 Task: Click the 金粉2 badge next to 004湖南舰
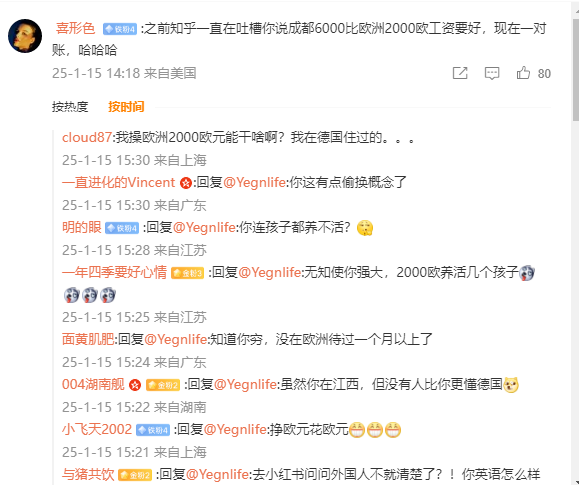coord(163,385)
